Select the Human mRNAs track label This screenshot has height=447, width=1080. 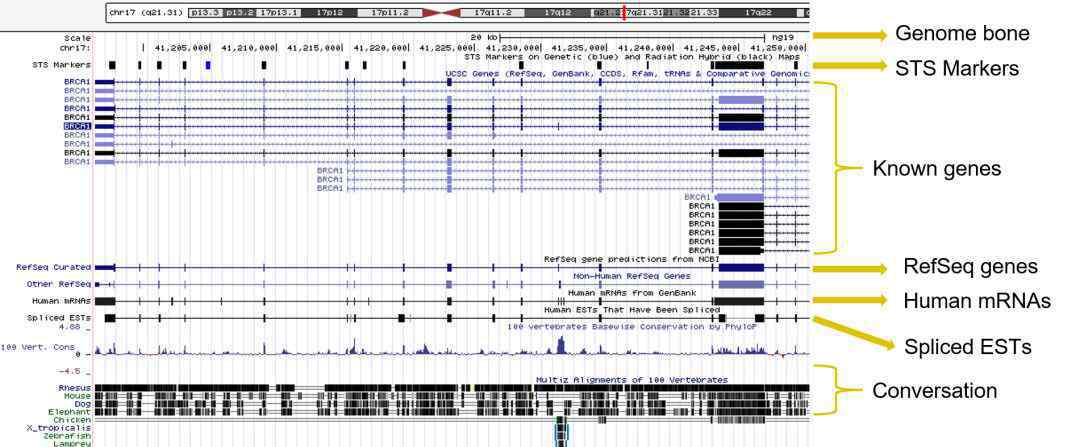[x=61, y=300]
